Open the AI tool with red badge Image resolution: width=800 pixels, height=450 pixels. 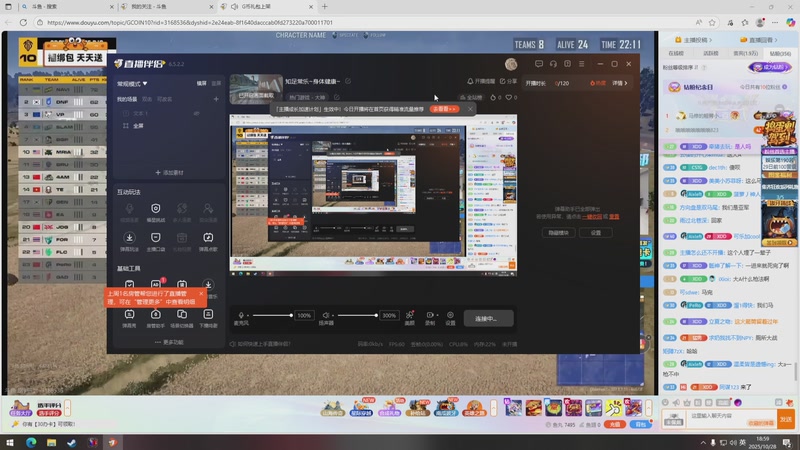coord(156,284)
